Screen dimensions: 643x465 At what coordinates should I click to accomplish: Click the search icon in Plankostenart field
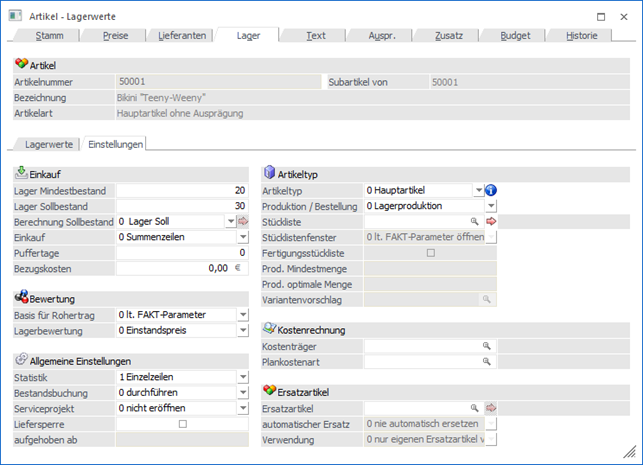[487, 361]
